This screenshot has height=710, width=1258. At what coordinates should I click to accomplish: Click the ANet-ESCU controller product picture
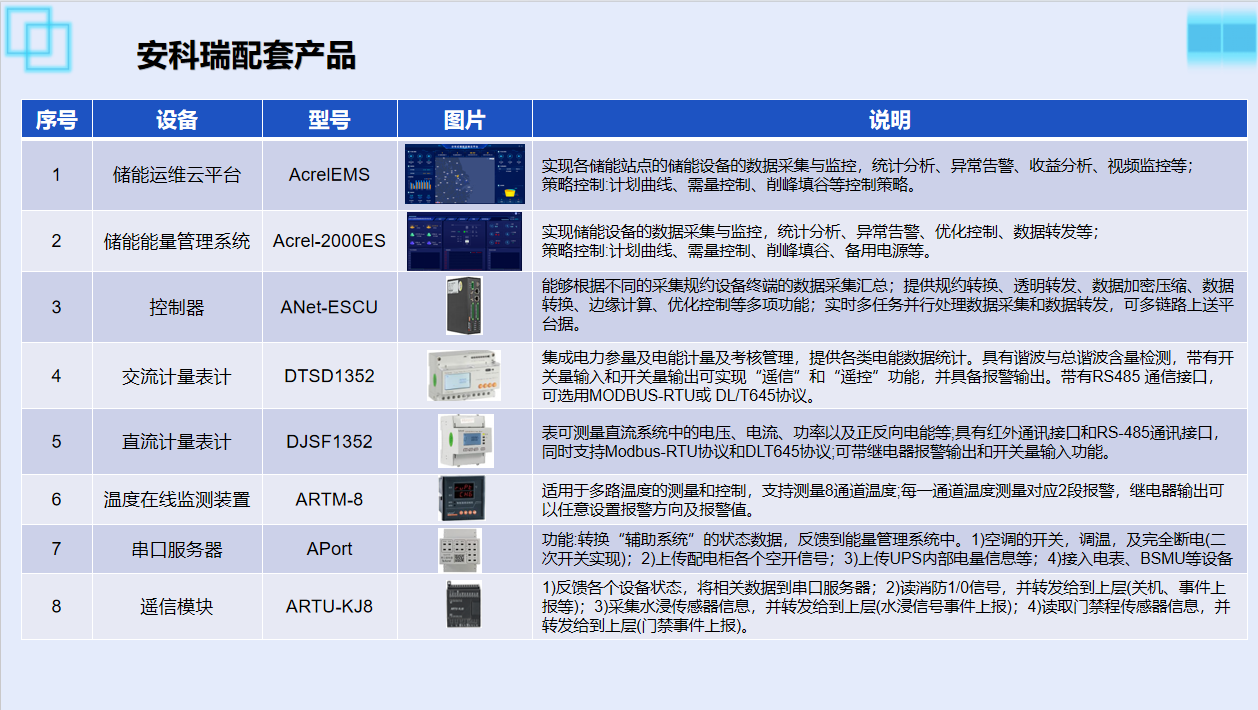point(465,306)
